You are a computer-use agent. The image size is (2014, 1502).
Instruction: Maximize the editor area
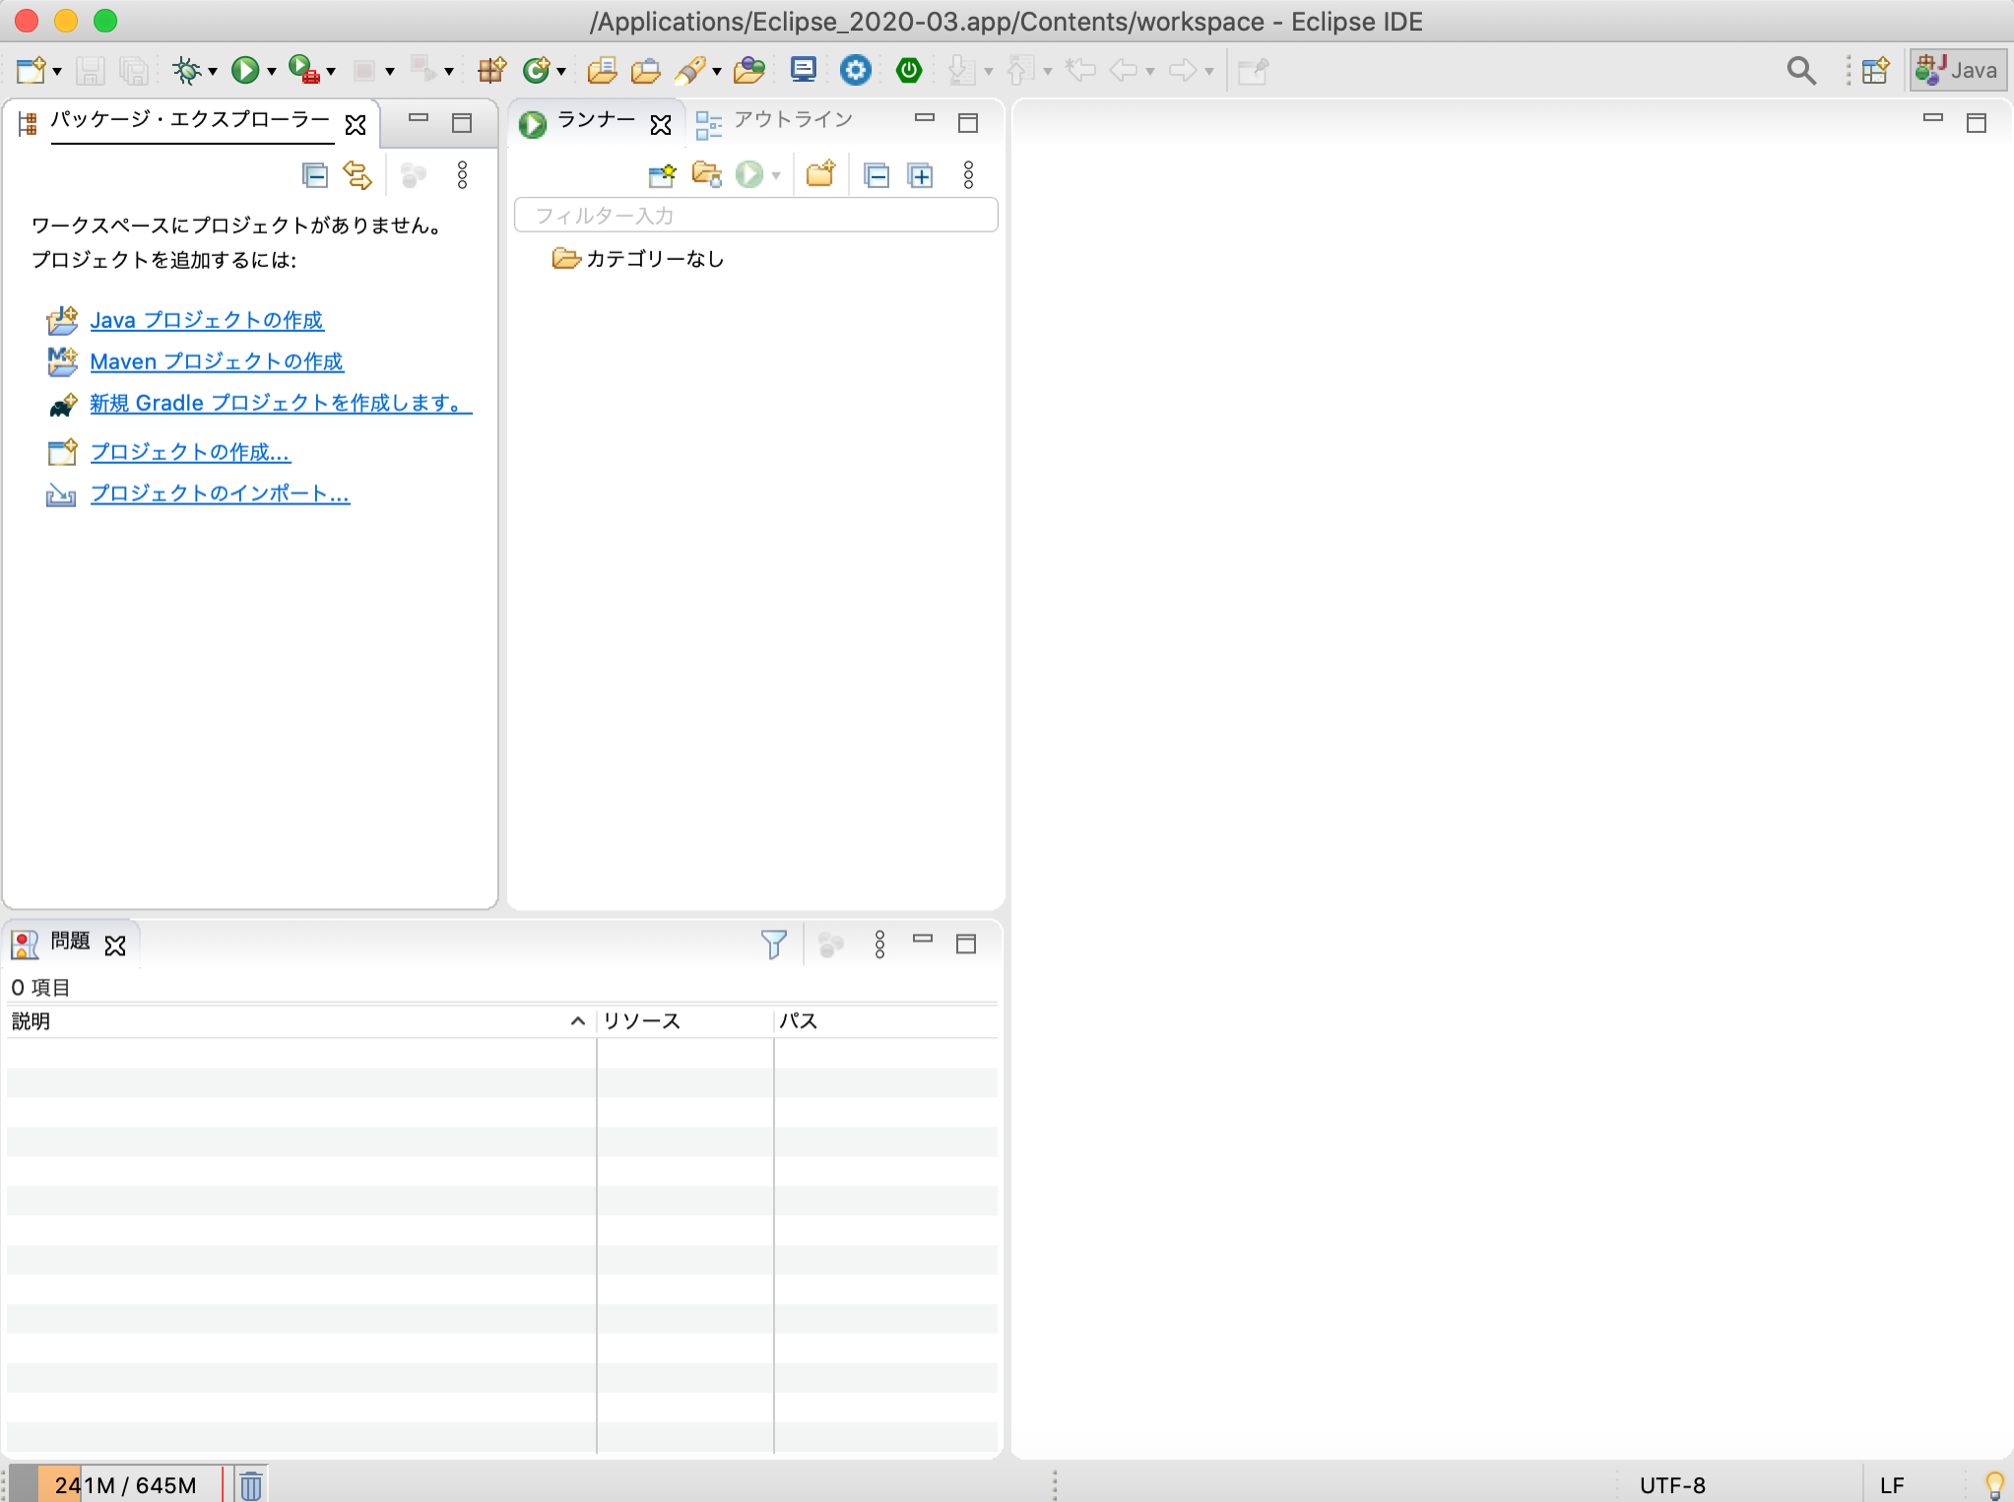click(x=1976, y=122)
